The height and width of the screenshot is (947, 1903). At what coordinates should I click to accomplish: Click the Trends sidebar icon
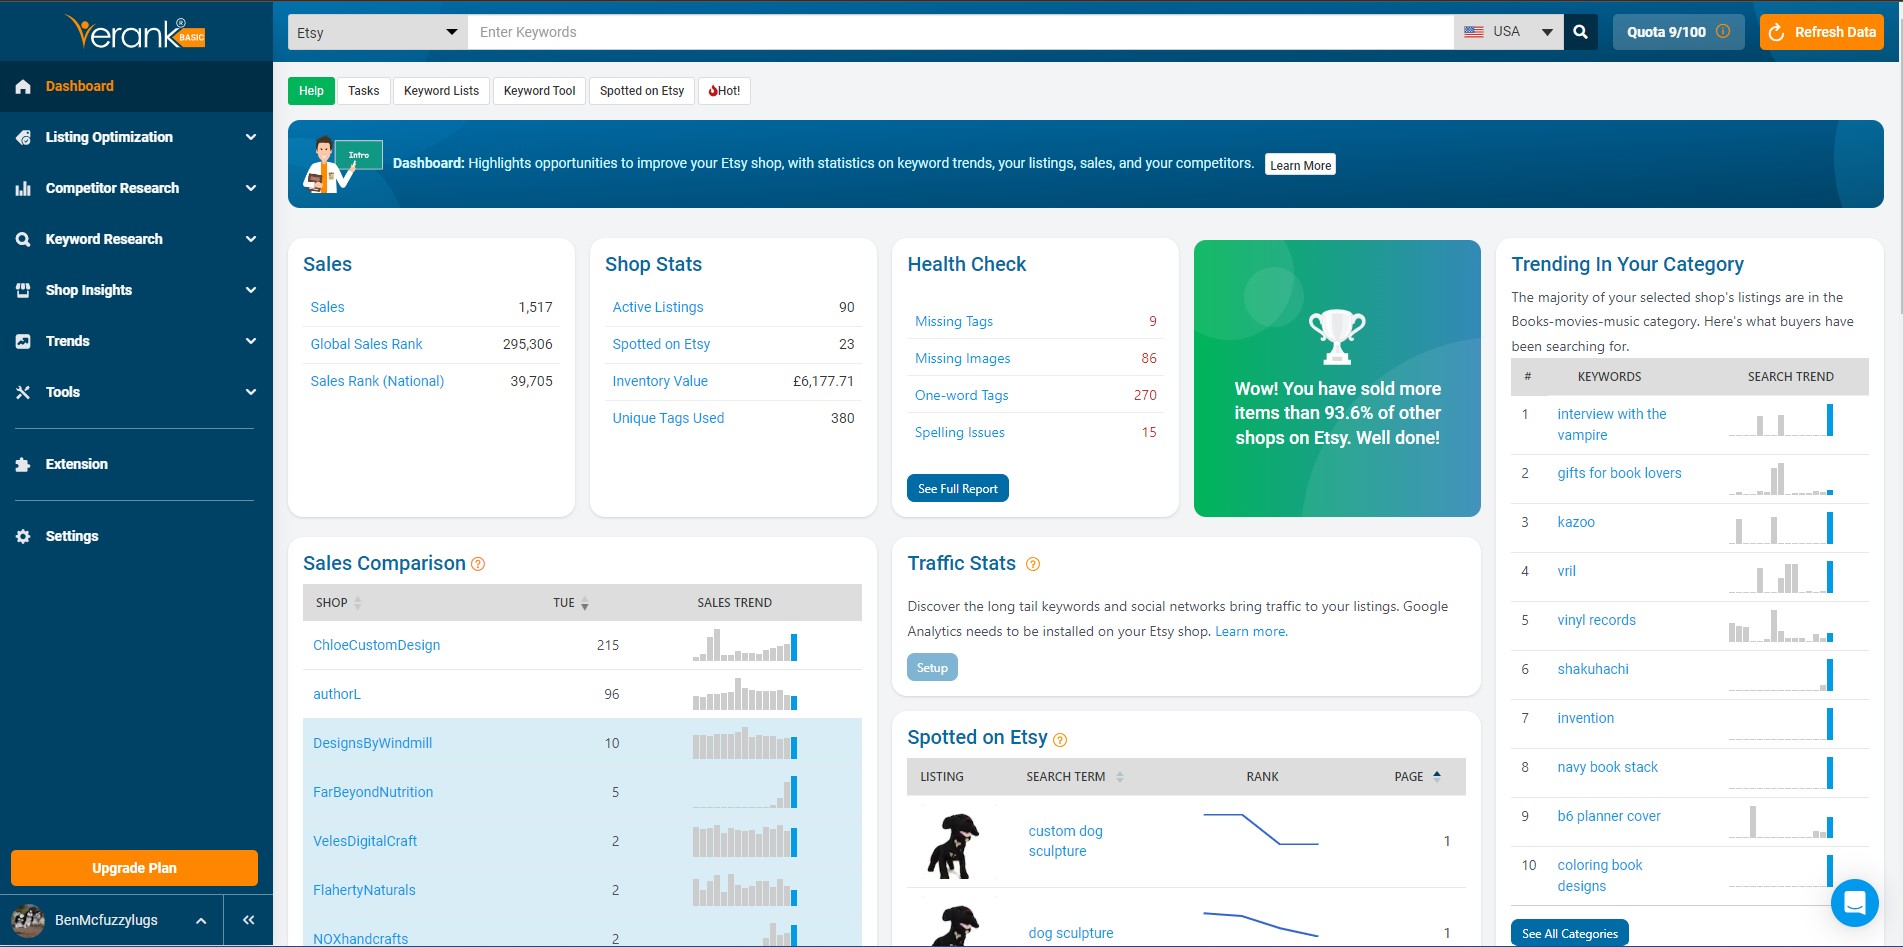click(23, 342)
